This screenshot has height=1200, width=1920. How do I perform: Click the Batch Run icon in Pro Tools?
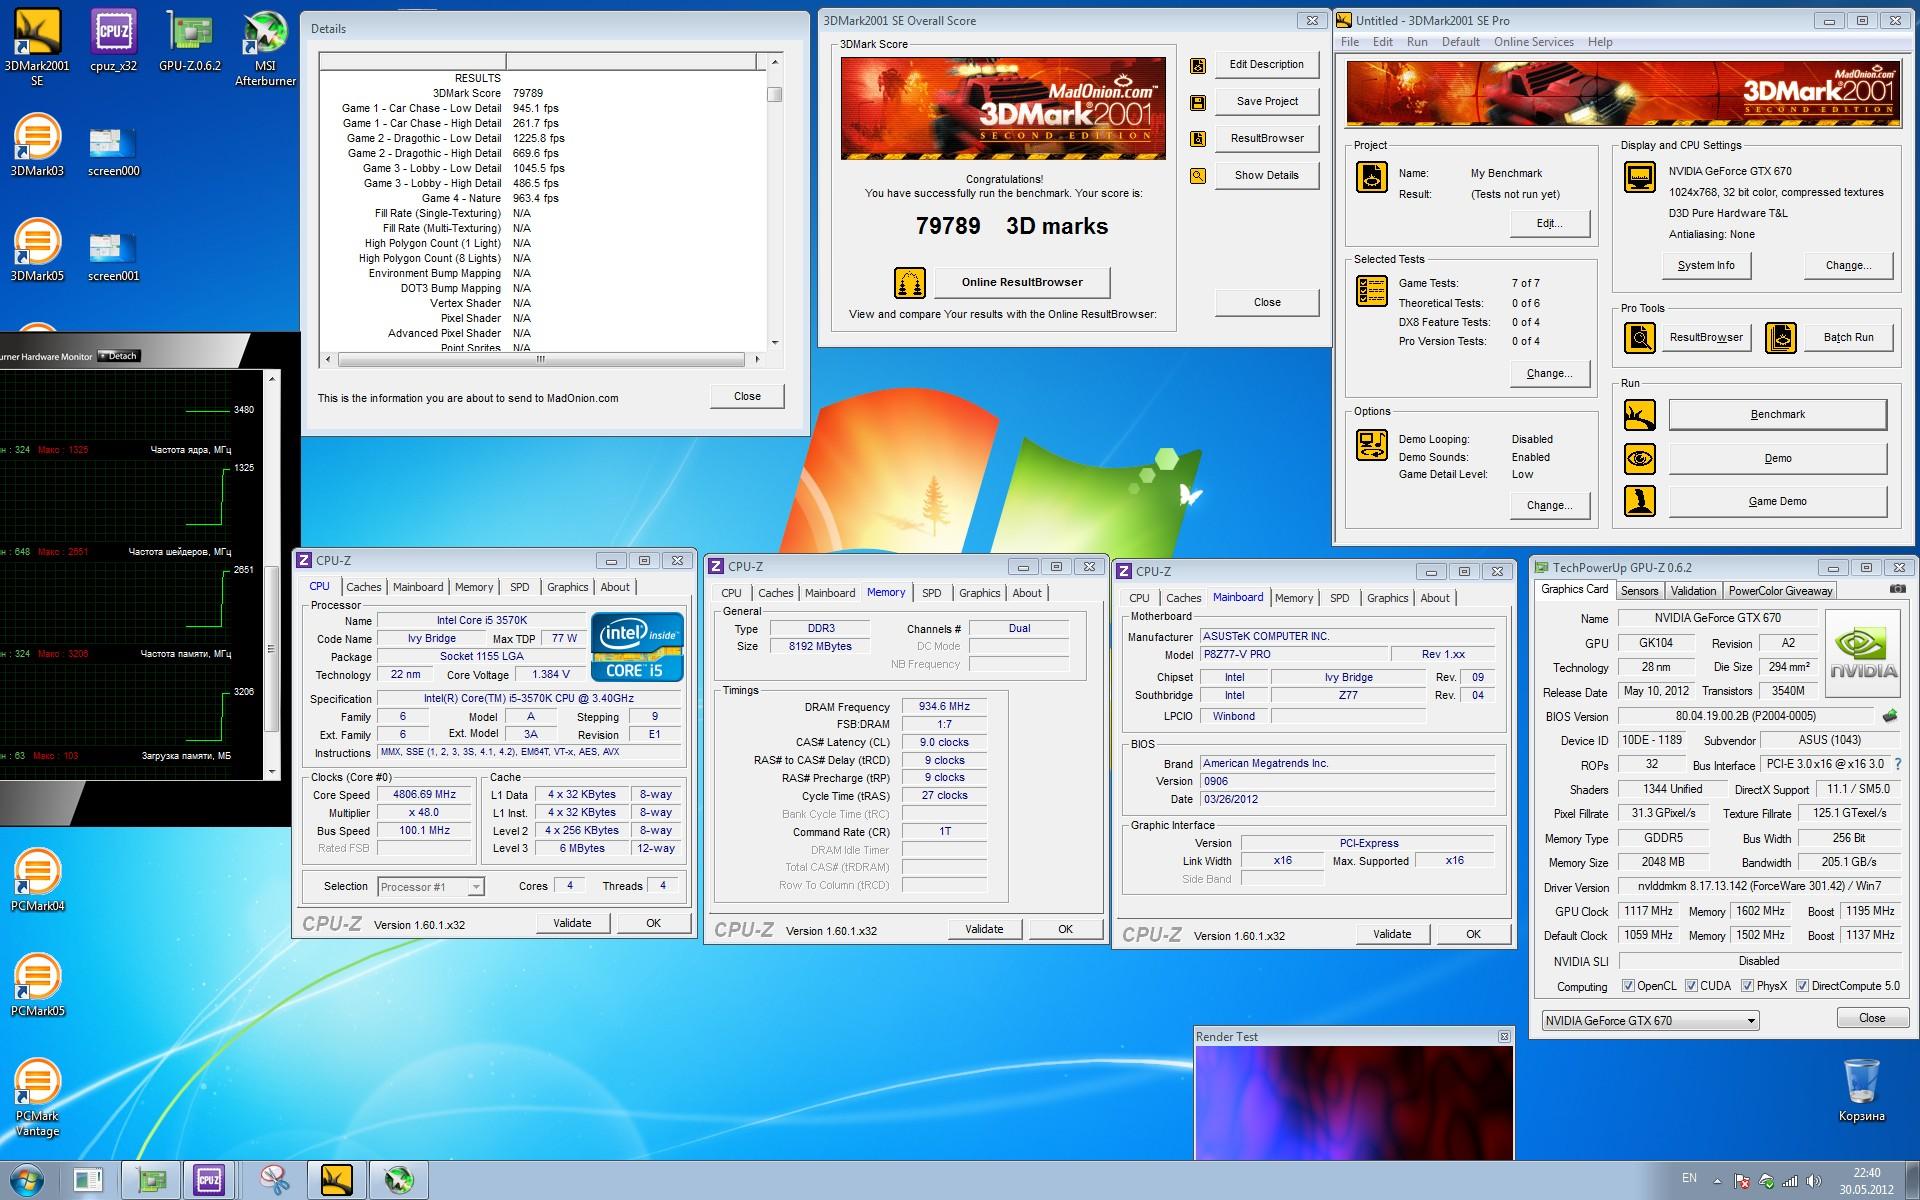pos(1781,338)
